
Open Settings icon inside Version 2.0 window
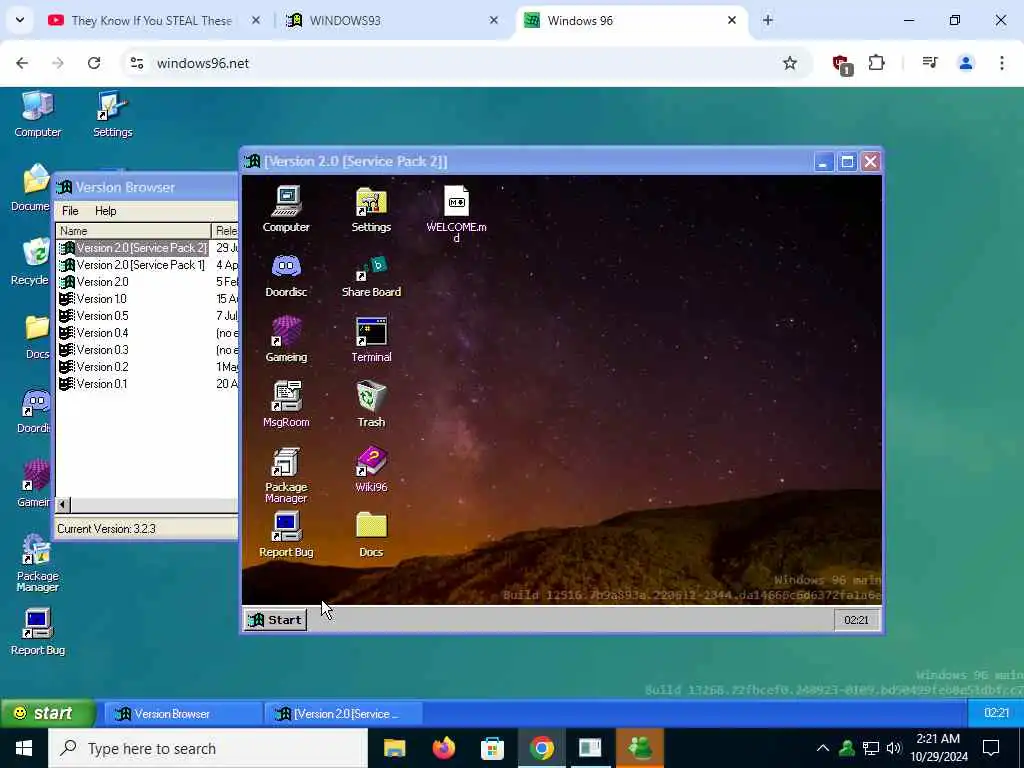click(x=371, y=209)
